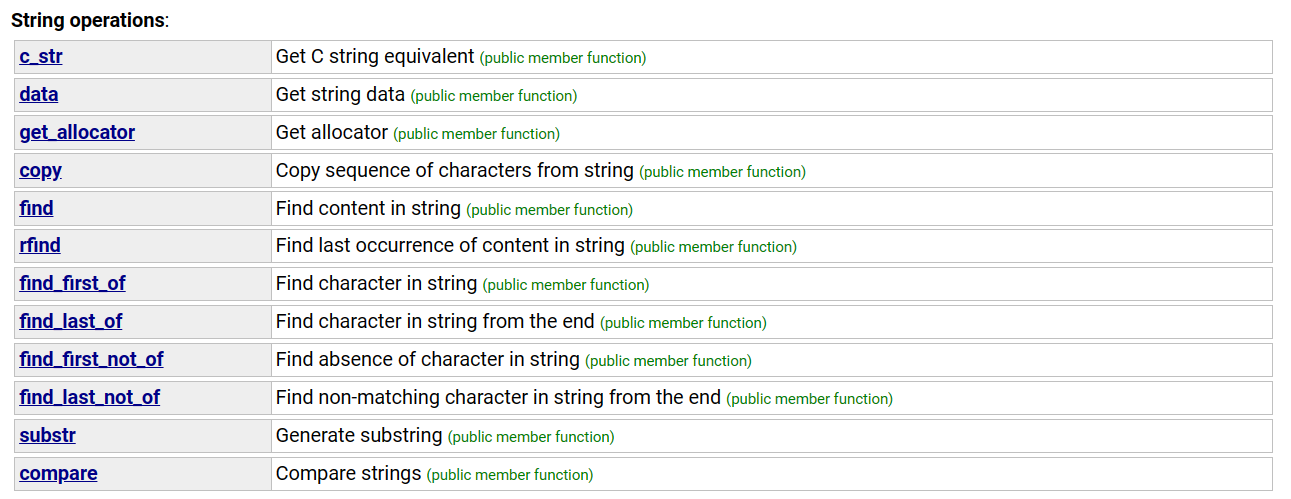Viewport: 1291px width, 499px height.
Task: Click the 'Compare strings' description cell
Action: (x=771, y=474)
